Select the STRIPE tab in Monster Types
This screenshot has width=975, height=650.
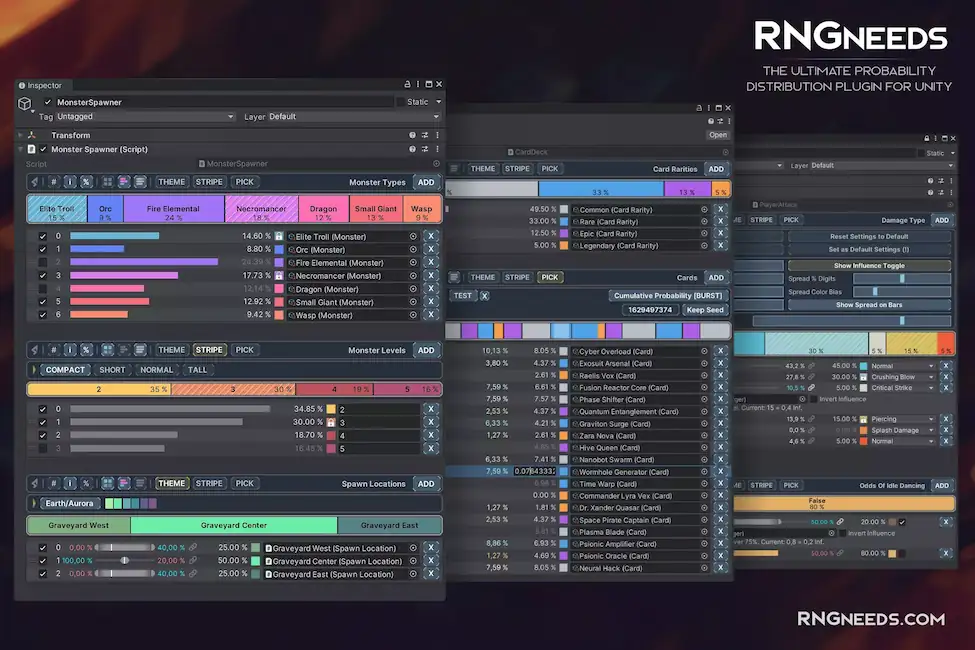(x=209, y=182)
